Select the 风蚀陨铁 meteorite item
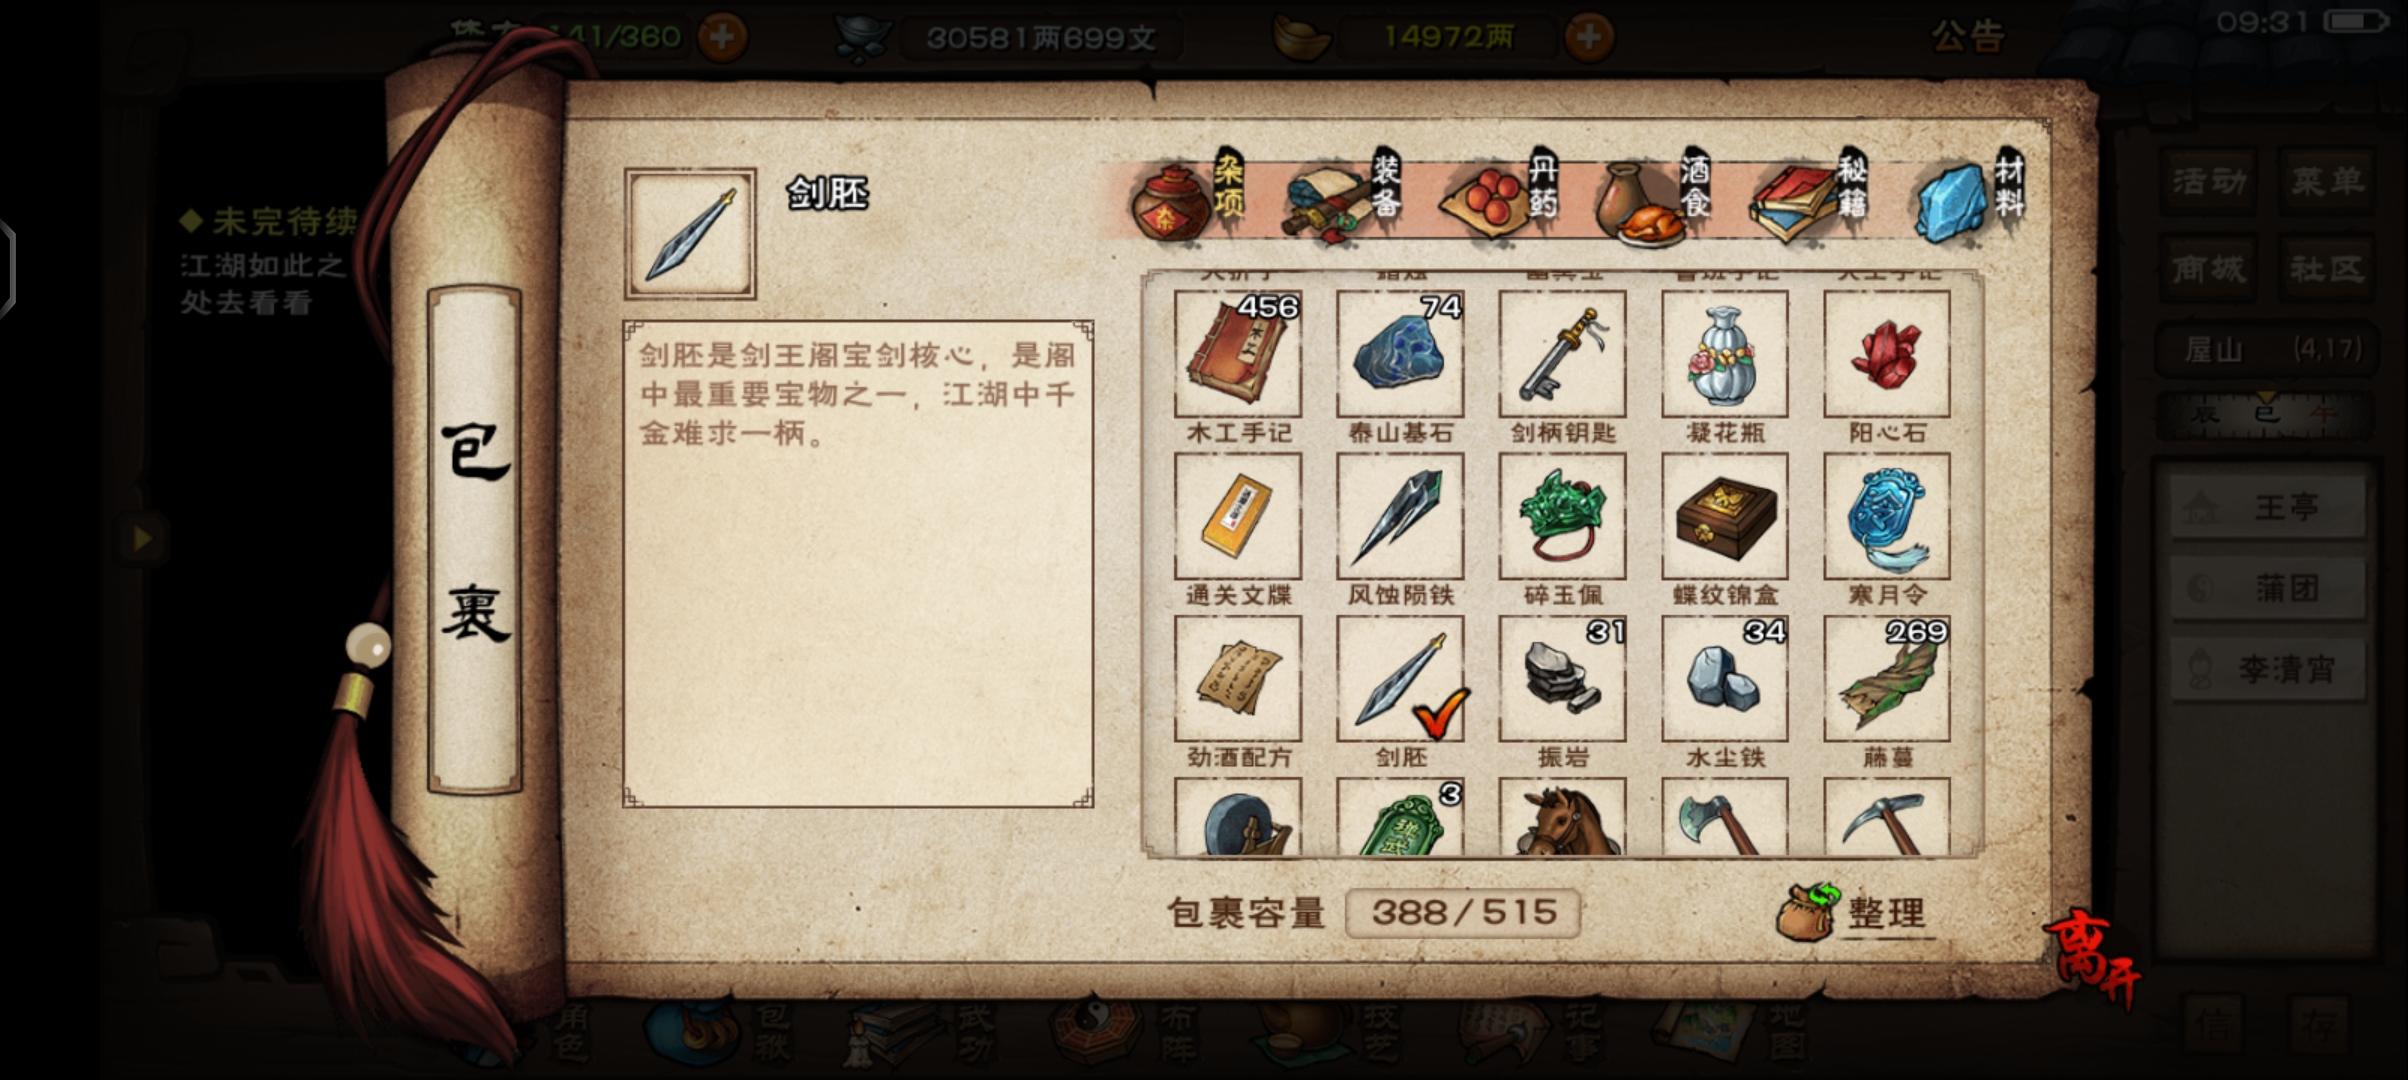Screen dimensions: 2408x1080 (1400, 516)
